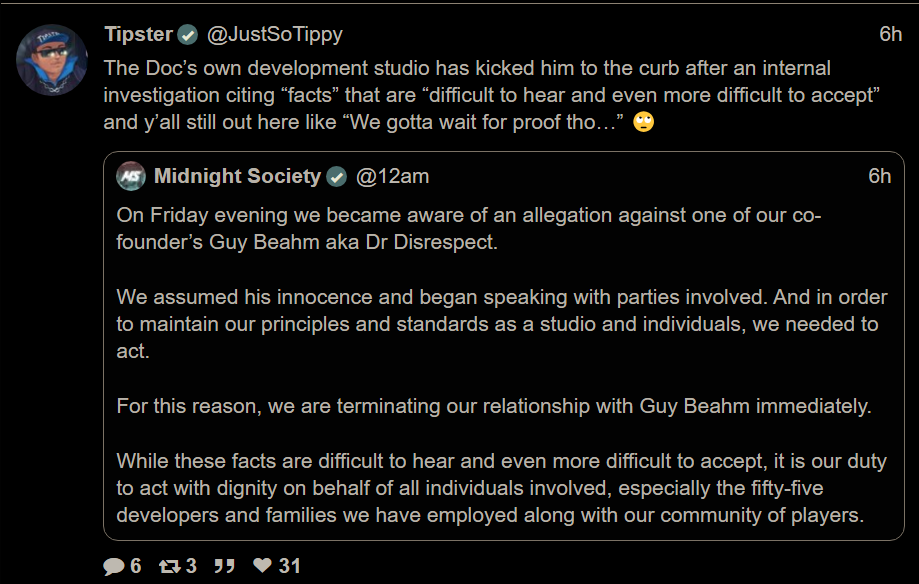
Task: Click the like count of 31
Action: point(289,566)
